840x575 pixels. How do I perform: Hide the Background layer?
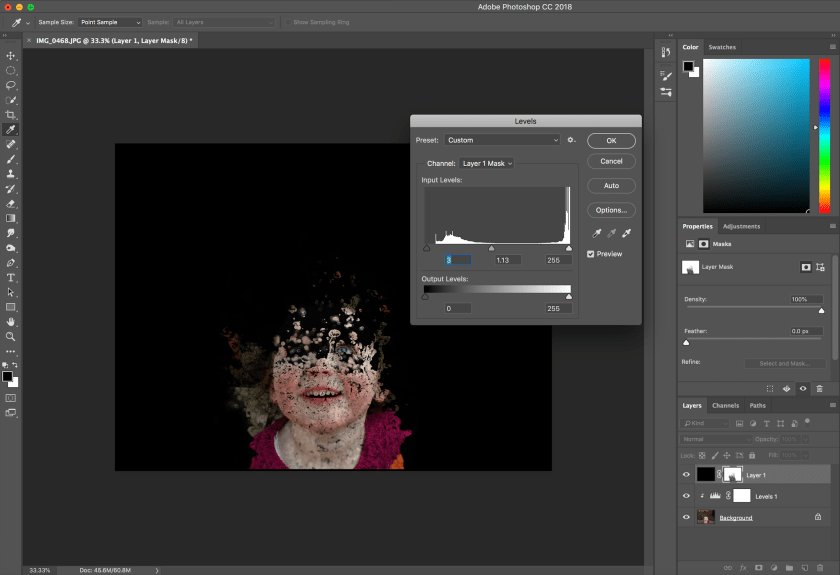point(686,518)
